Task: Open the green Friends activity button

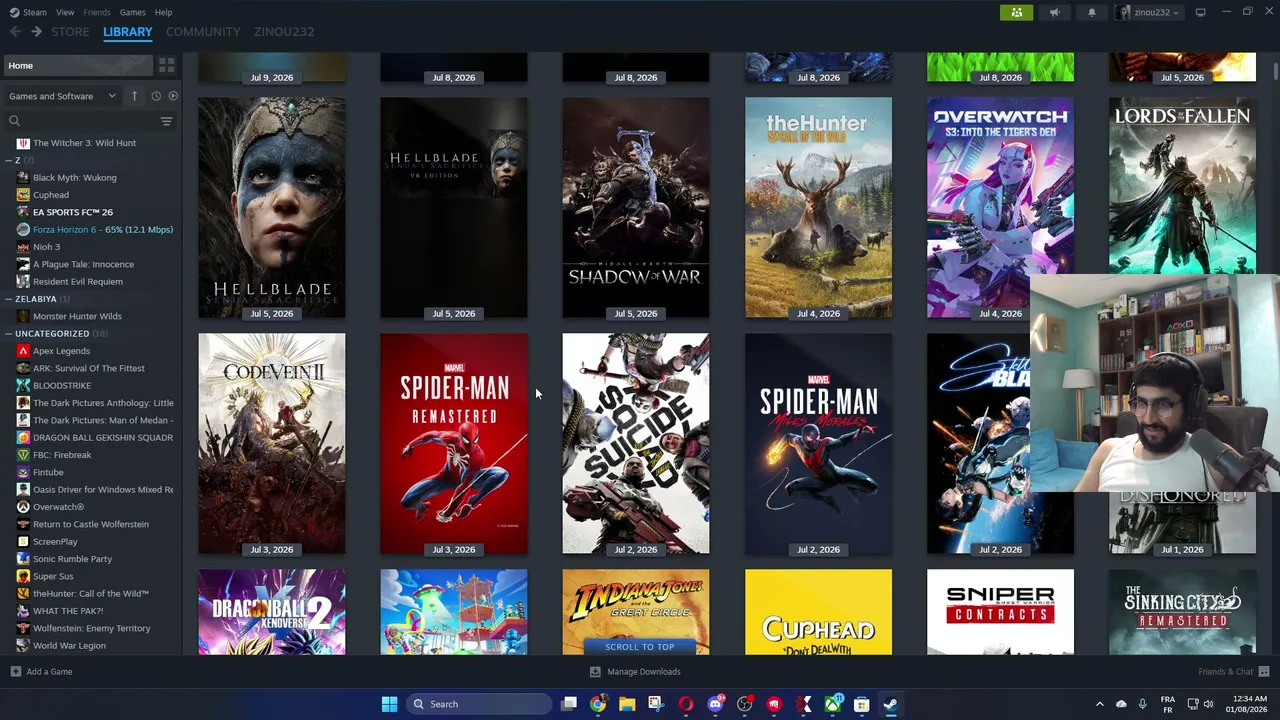Action: [x=1016, y=12]
